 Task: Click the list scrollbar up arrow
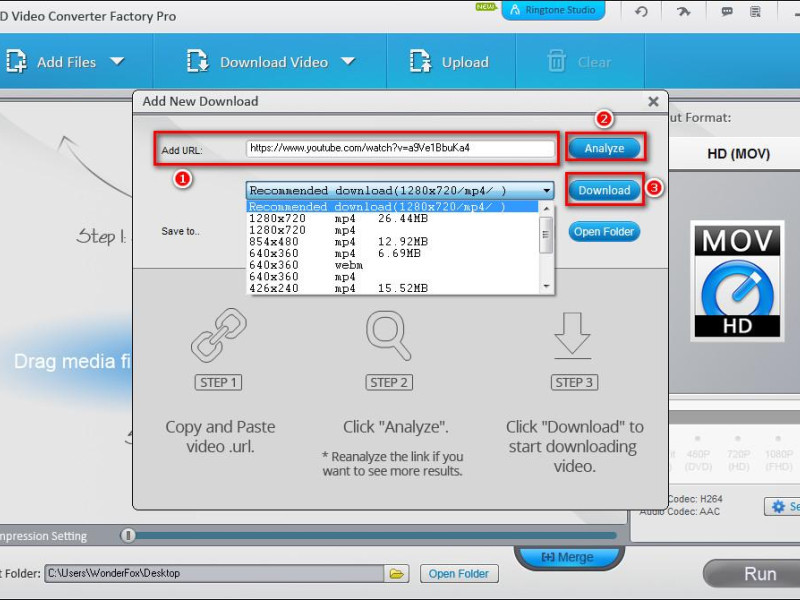coord(546,208)
